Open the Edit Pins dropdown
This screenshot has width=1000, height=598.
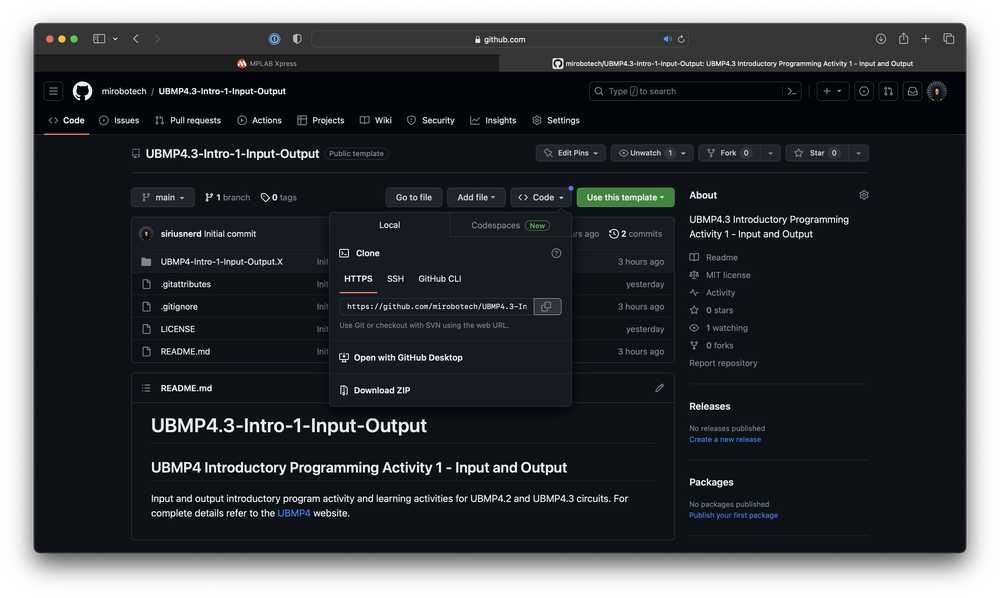click(571, 153)
